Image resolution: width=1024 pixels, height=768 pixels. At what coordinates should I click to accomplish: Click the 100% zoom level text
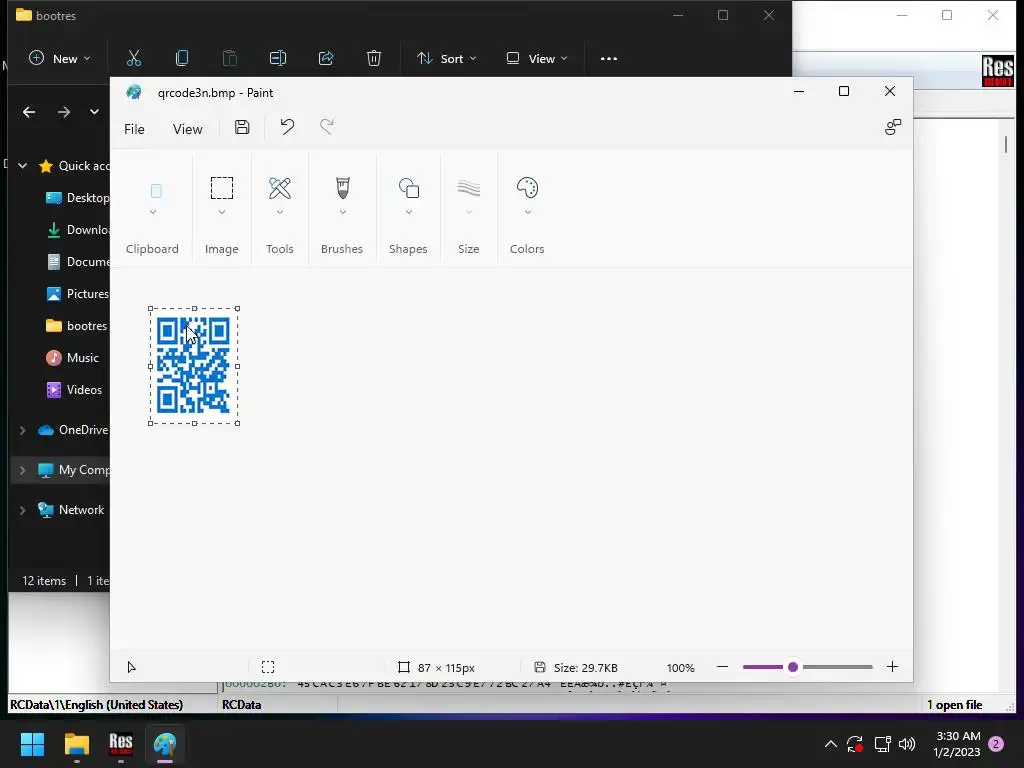tap(680, 667)
